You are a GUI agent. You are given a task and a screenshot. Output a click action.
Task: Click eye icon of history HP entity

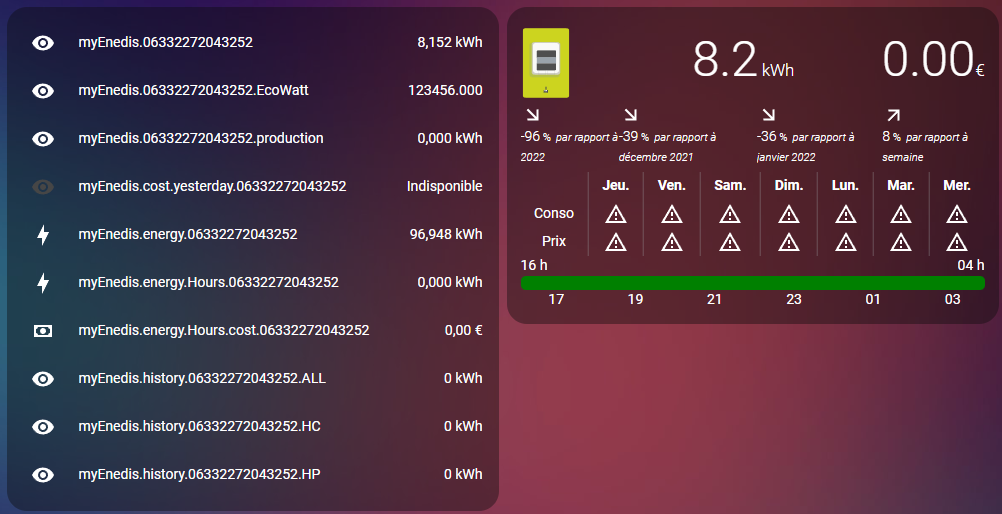43,474
